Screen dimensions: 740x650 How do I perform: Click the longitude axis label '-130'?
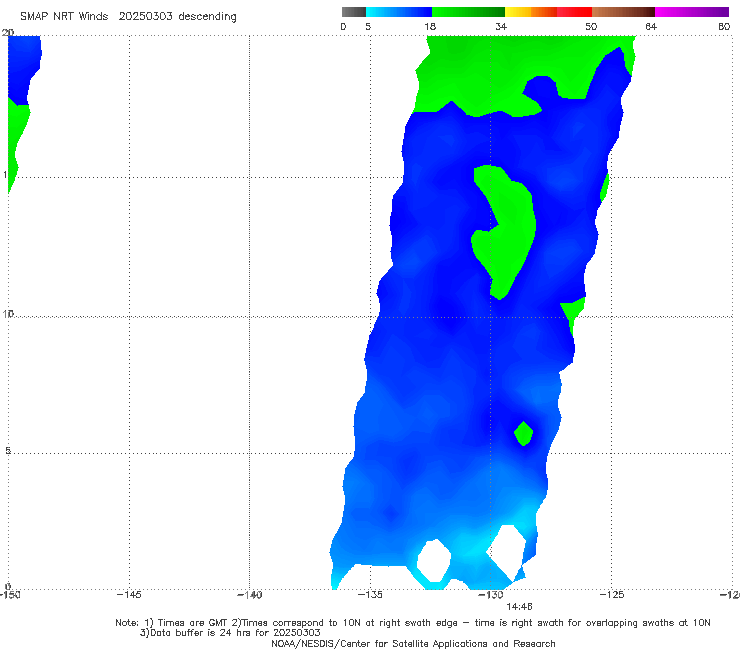(491, 595)
